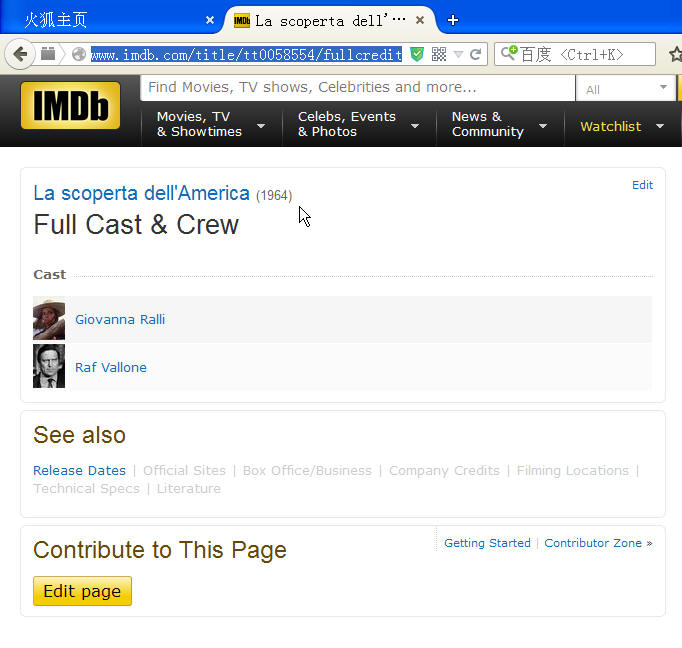This screenshot has width=682, height=648.
Task: Click the Full Cast & Crew heading
Action: click(136, 224)
